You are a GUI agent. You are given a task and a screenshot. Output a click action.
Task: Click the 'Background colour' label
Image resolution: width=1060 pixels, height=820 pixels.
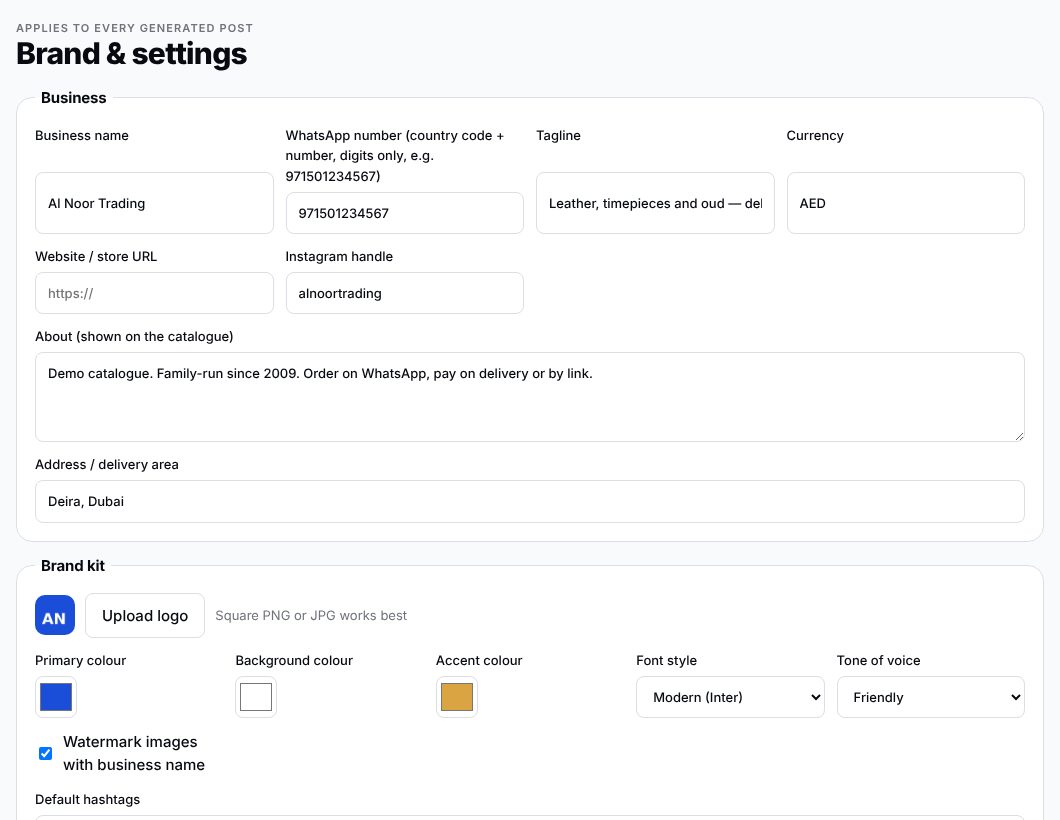coord(294,660)
